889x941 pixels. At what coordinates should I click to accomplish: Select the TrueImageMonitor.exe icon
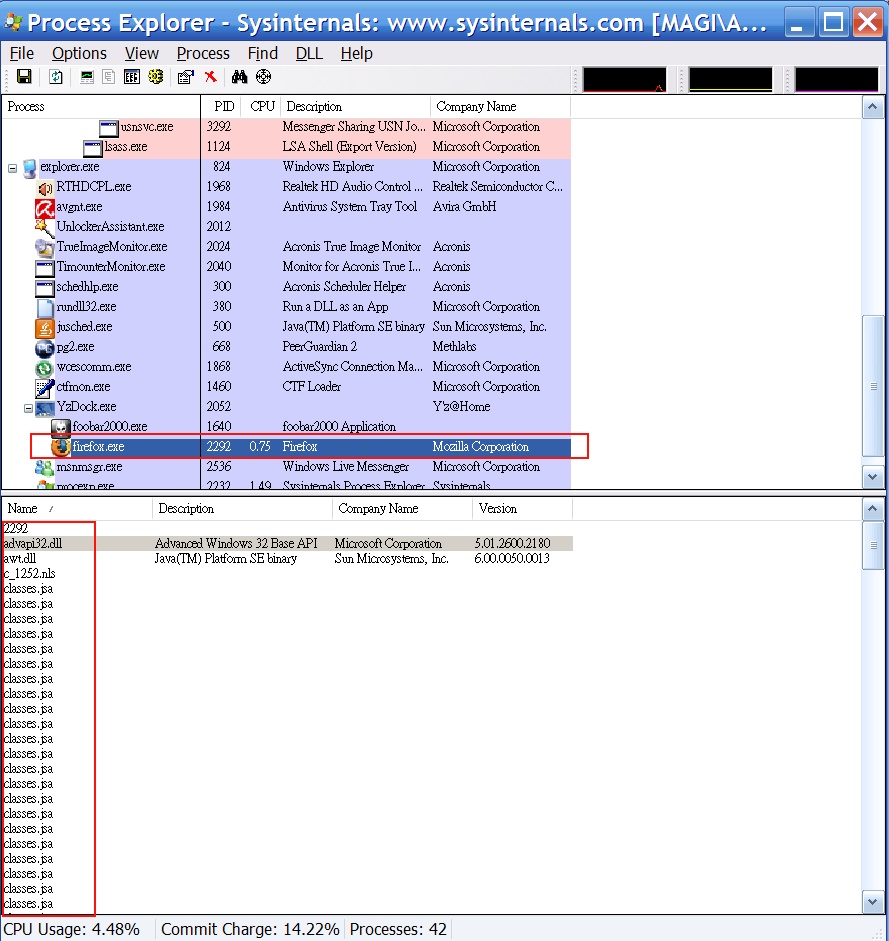(x=44, y=247)
